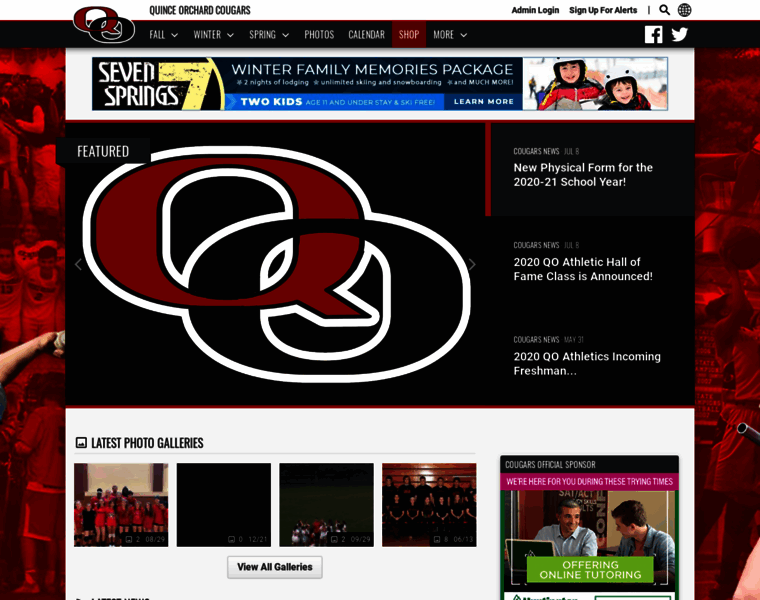Click the View All Galleries button
Image resolution: width=760 pixels, height=600 pixels.
(275, 567)
